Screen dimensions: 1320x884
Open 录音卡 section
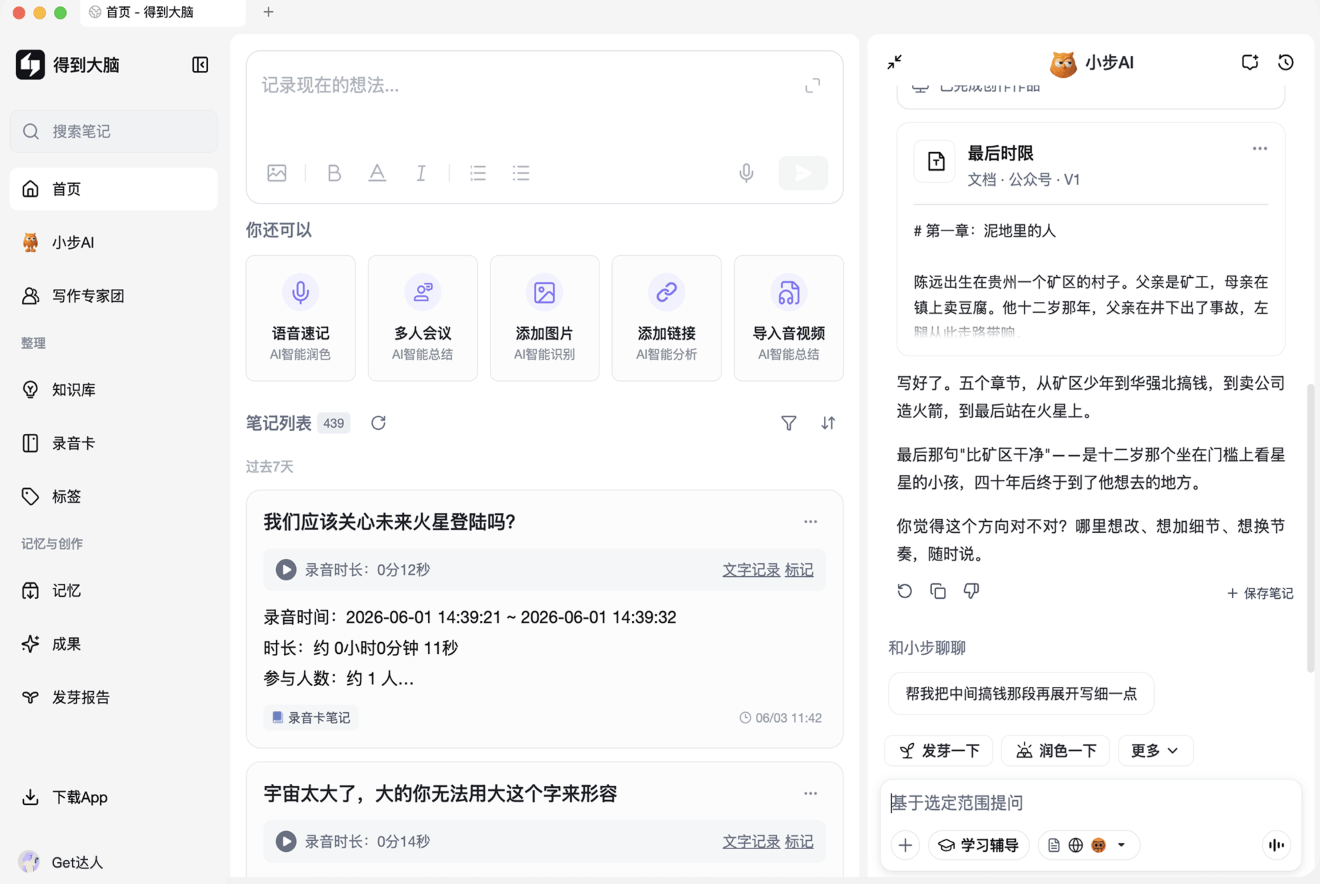tap(113, 443)
